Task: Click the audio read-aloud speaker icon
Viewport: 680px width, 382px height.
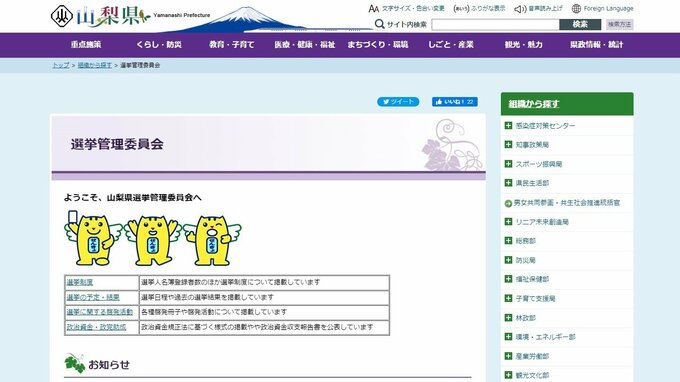Action: click(x=520, y=9)
